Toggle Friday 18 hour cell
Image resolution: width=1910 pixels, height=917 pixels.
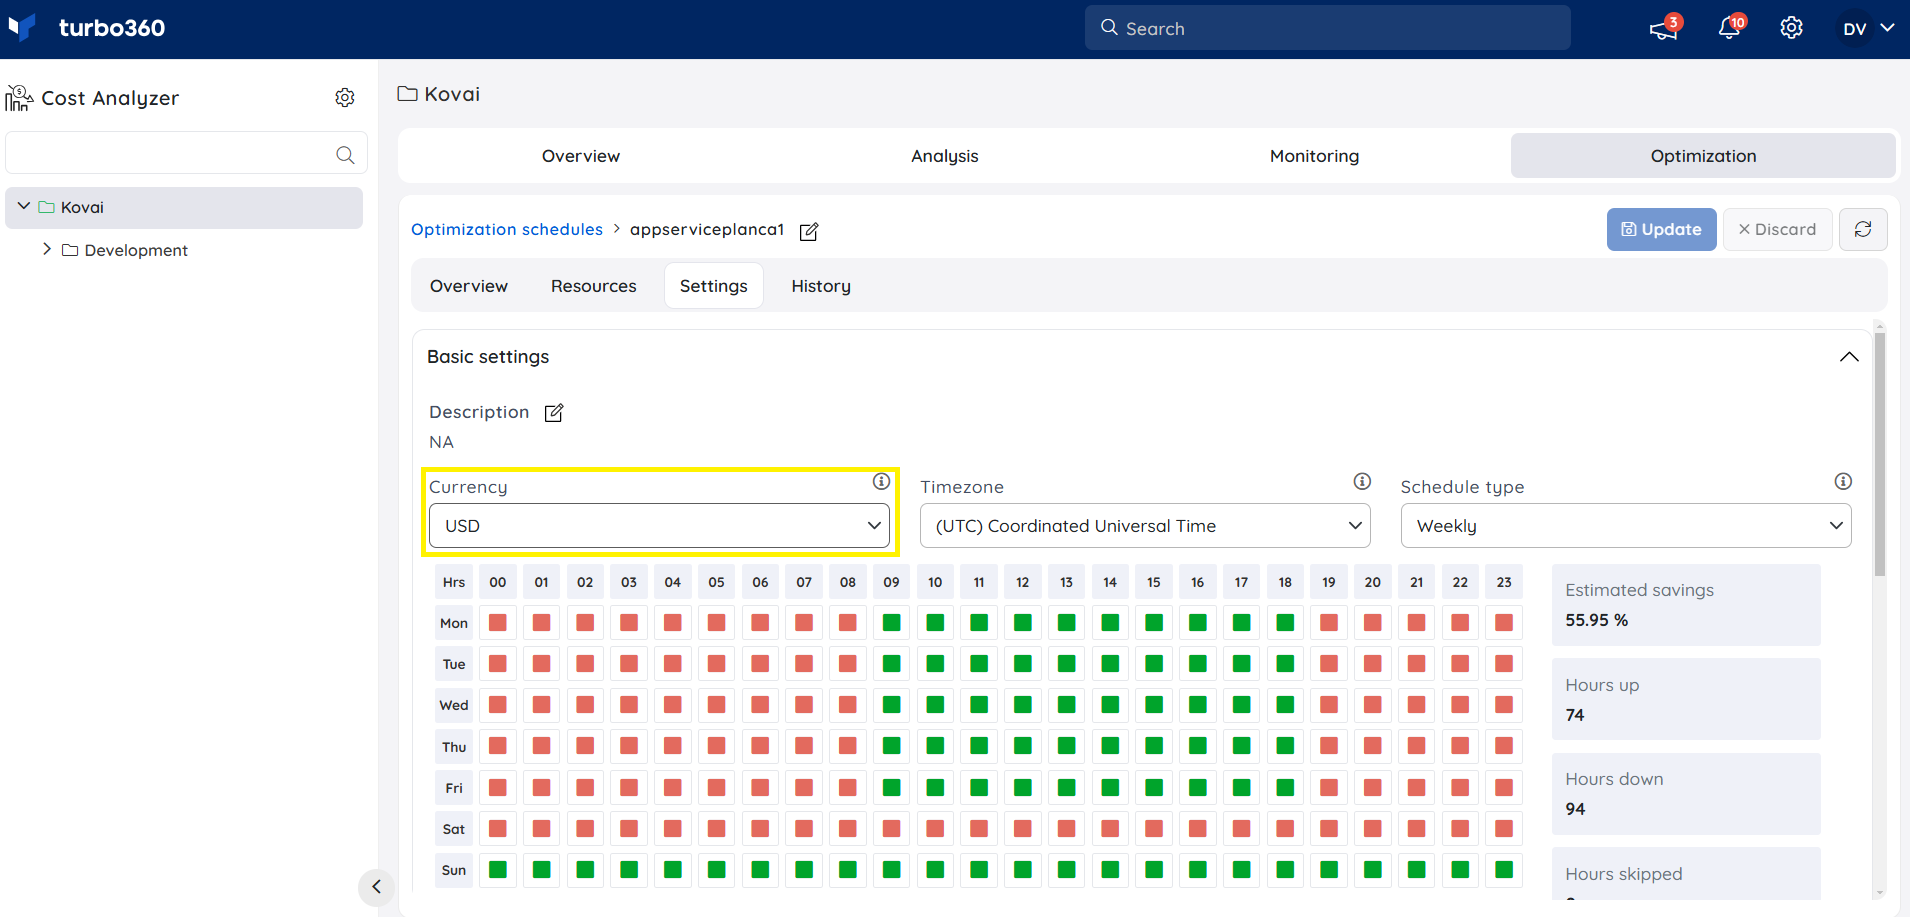1285,788
